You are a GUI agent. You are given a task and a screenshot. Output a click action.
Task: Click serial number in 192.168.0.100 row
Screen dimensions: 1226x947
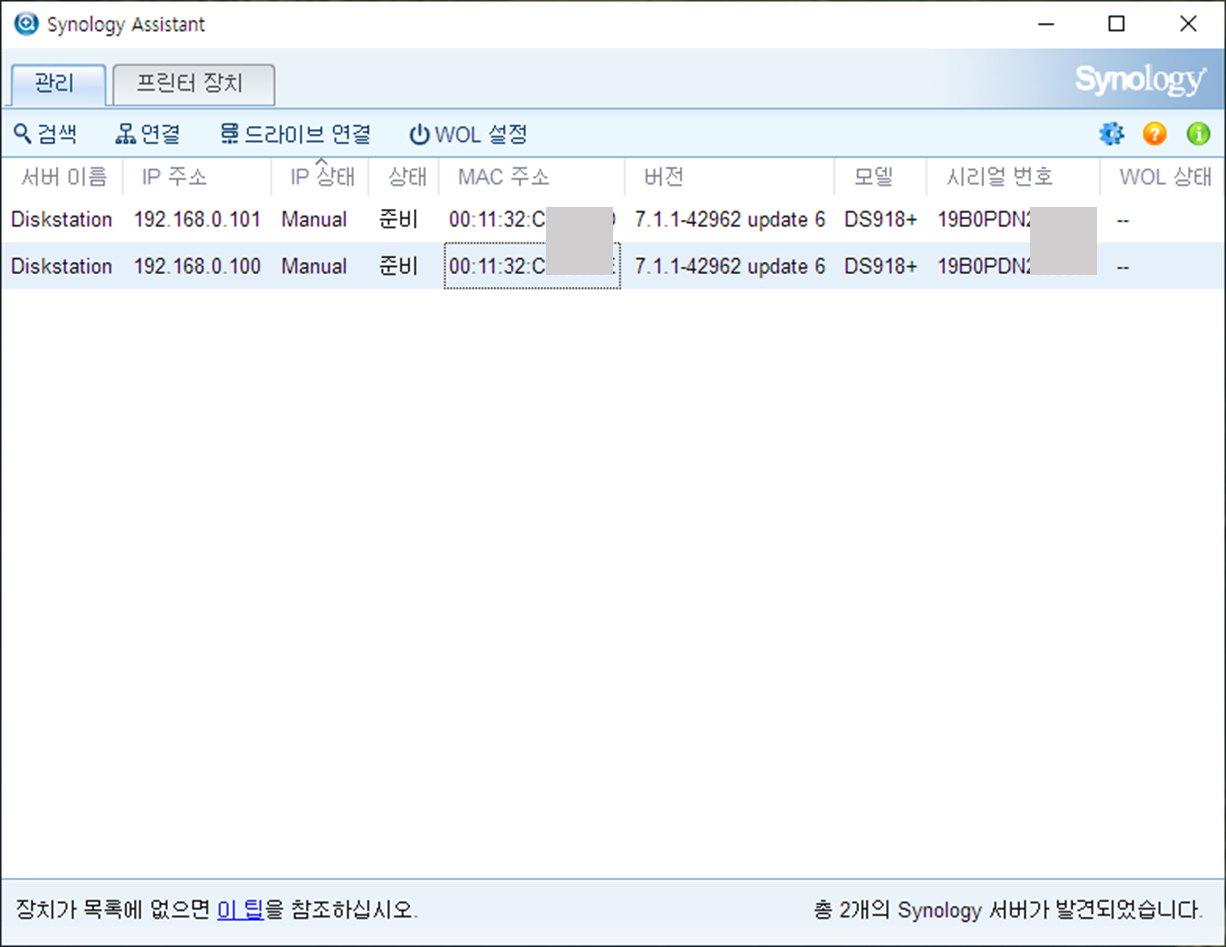pos(1016,266)
